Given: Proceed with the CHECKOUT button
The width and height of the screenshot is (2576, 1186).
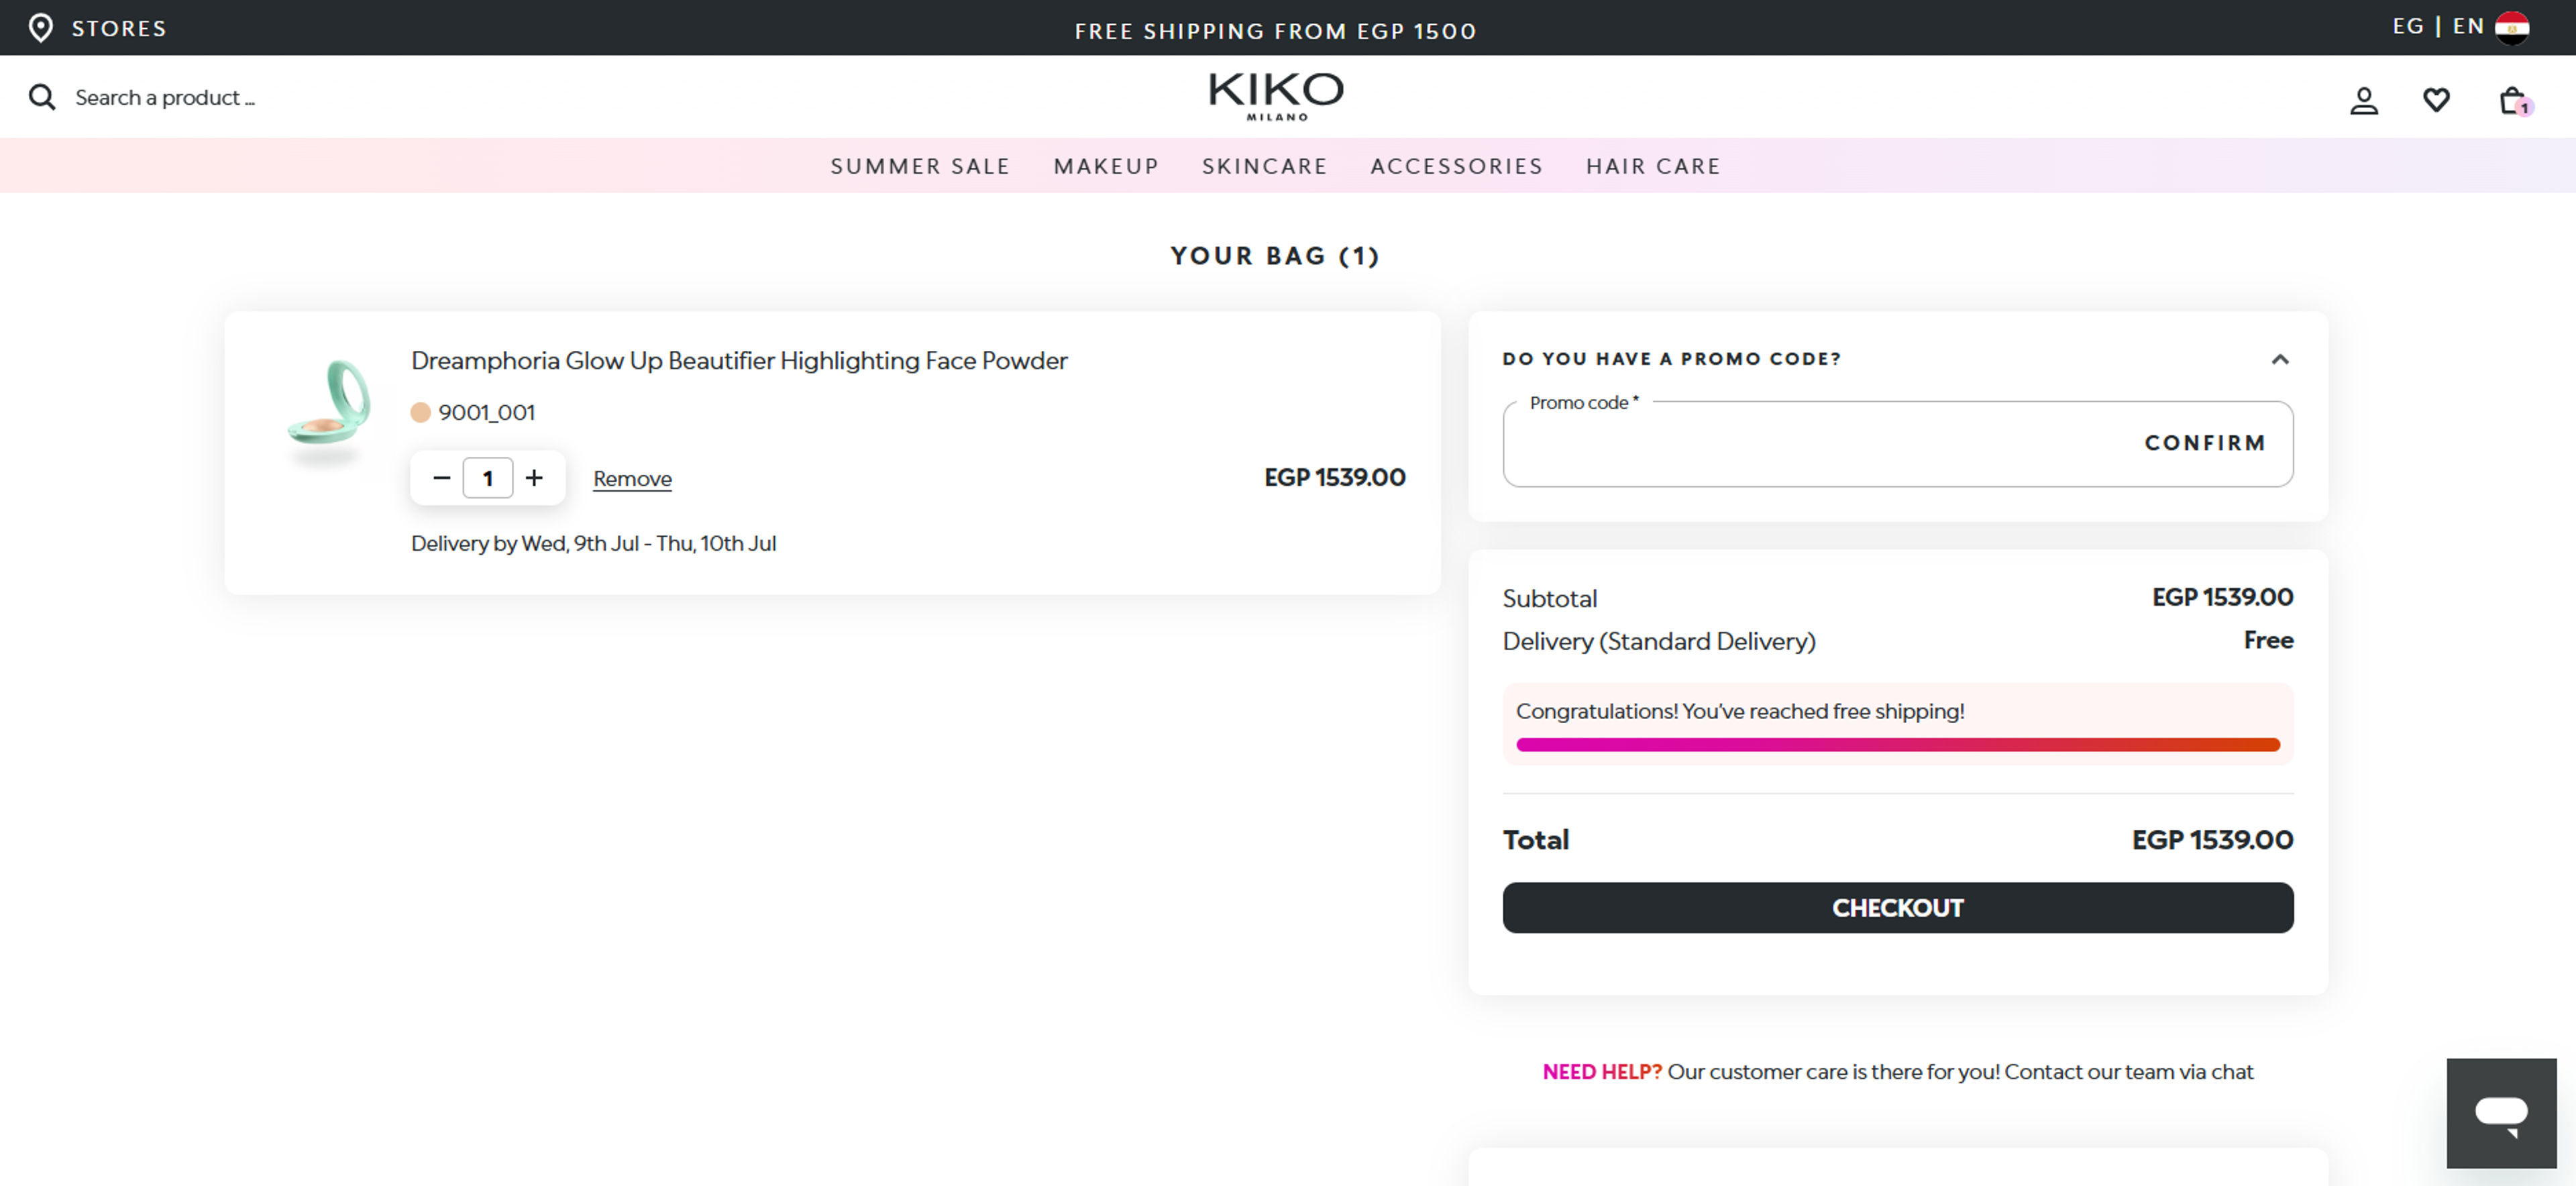Looking at the screenshot, I should pyautogui.click(x=1897, y=908).
